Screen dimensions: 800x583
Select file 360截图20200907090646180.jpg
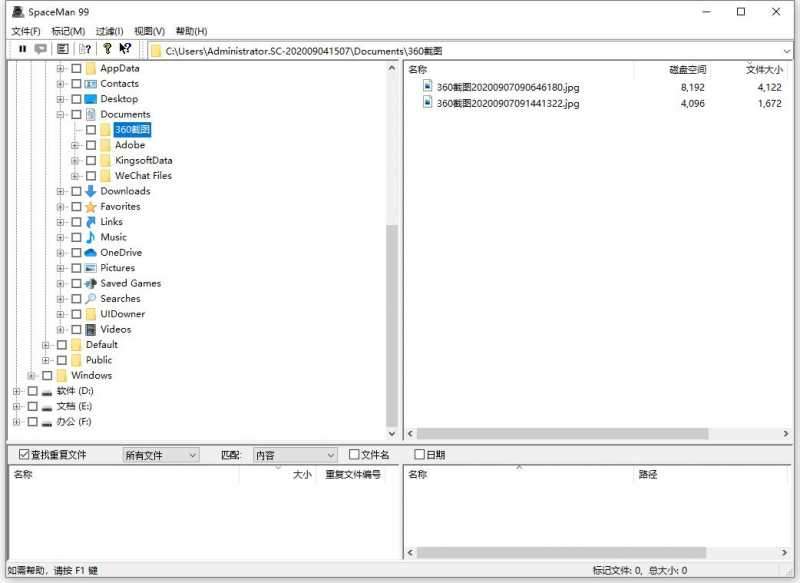[x=507, y=88]
